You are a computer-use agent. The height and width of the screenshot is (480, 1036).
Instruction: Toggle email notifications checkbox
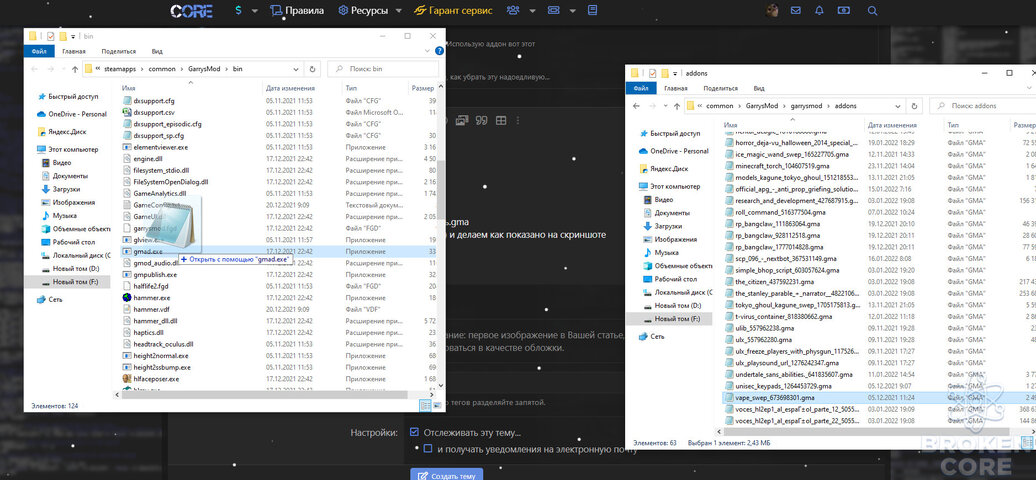[x=427, y=449]
